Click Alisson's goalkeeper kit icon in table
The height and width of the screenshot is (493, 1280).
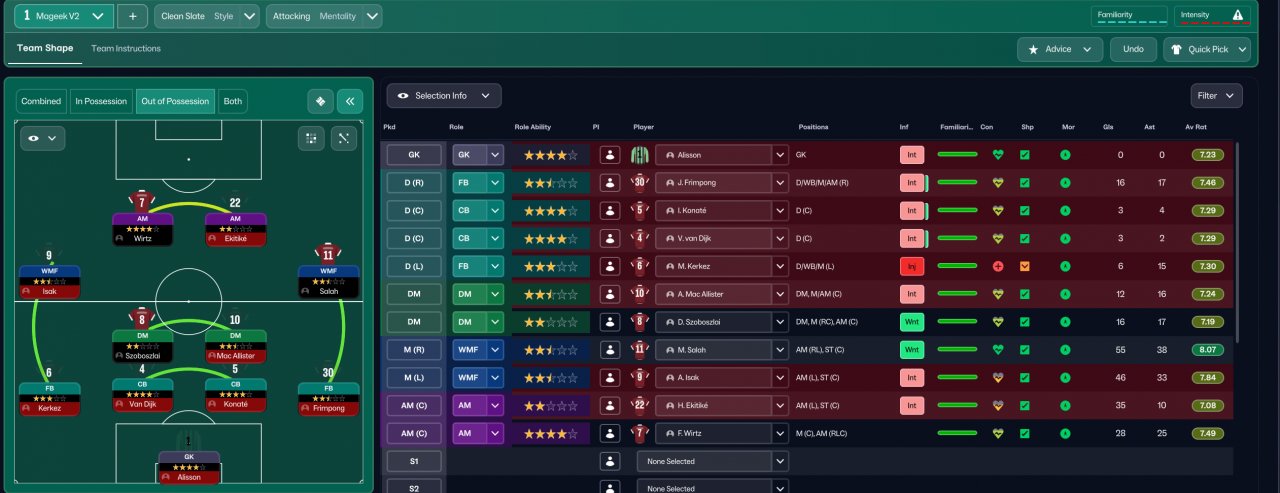coord(640,155)
